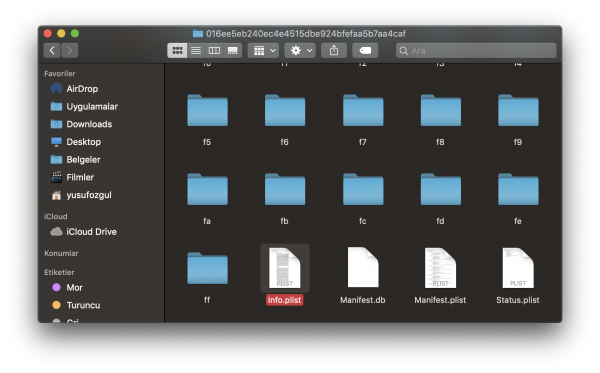This screenshot has width=600, height=373.
Task: Select the fe folder icon
Action: pos(518,189)
